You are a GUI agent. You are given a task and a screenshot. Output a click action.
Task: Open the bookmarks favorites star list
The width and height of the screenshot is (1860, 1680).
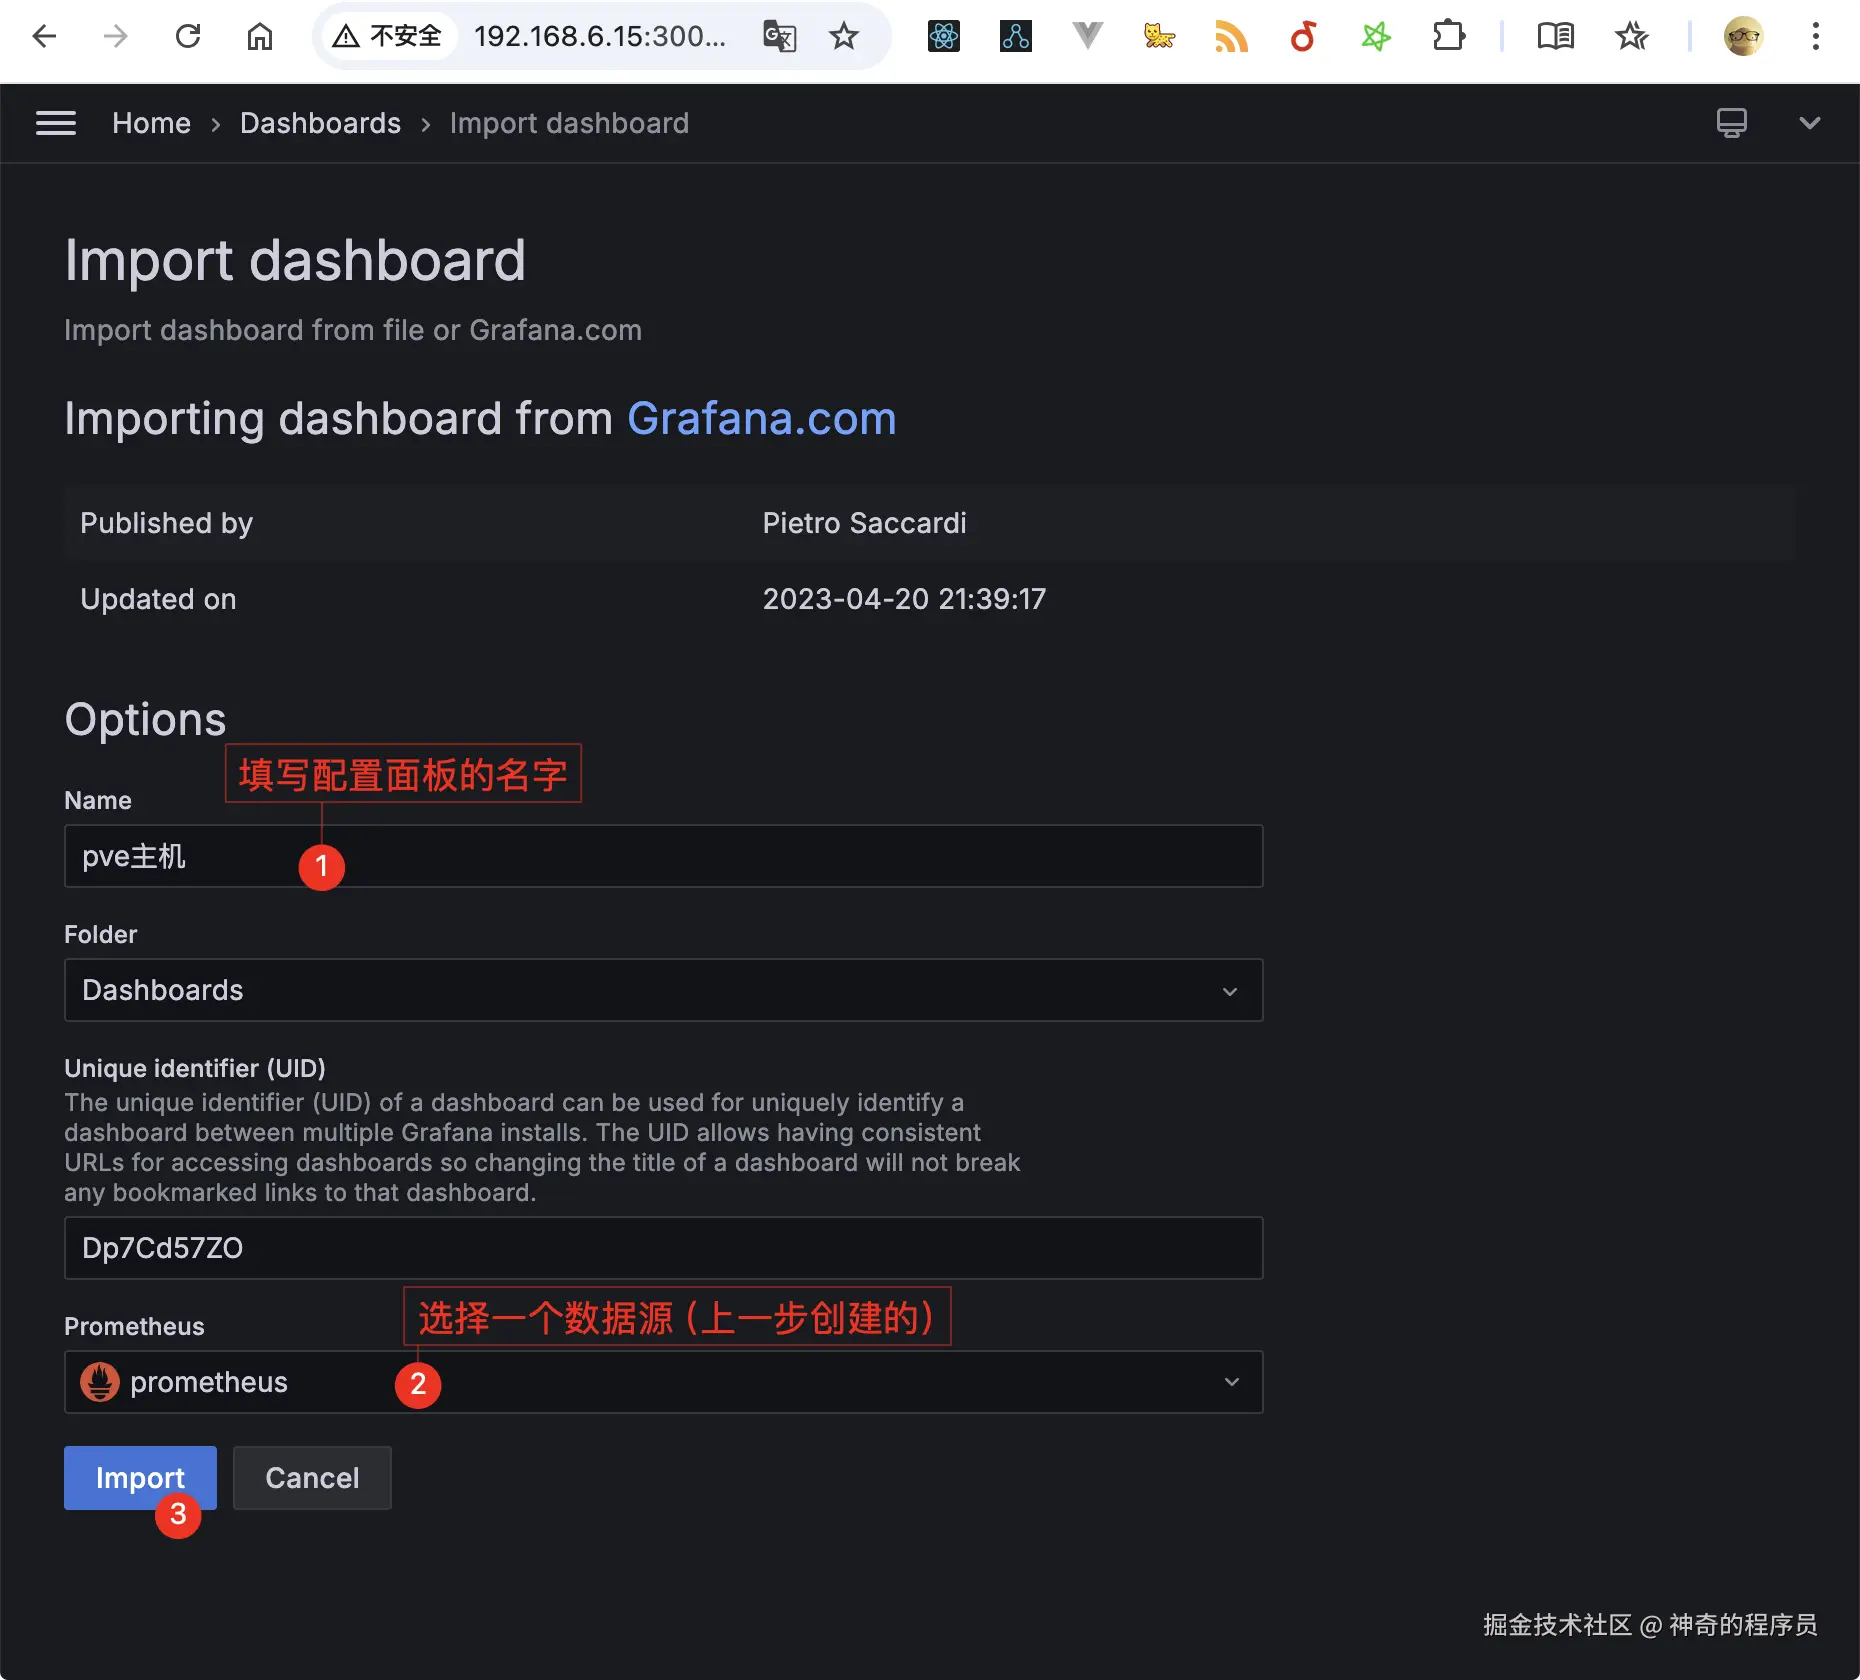[x=1632, y=37]
